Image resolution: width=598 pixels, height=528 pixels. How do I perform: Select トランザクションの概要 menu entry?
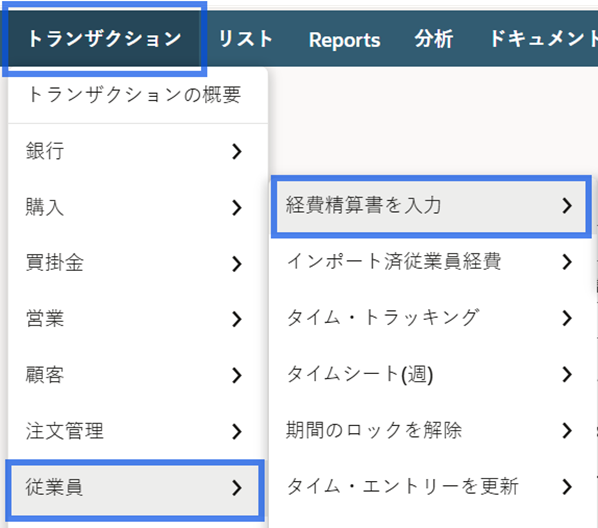coord(135,95)
